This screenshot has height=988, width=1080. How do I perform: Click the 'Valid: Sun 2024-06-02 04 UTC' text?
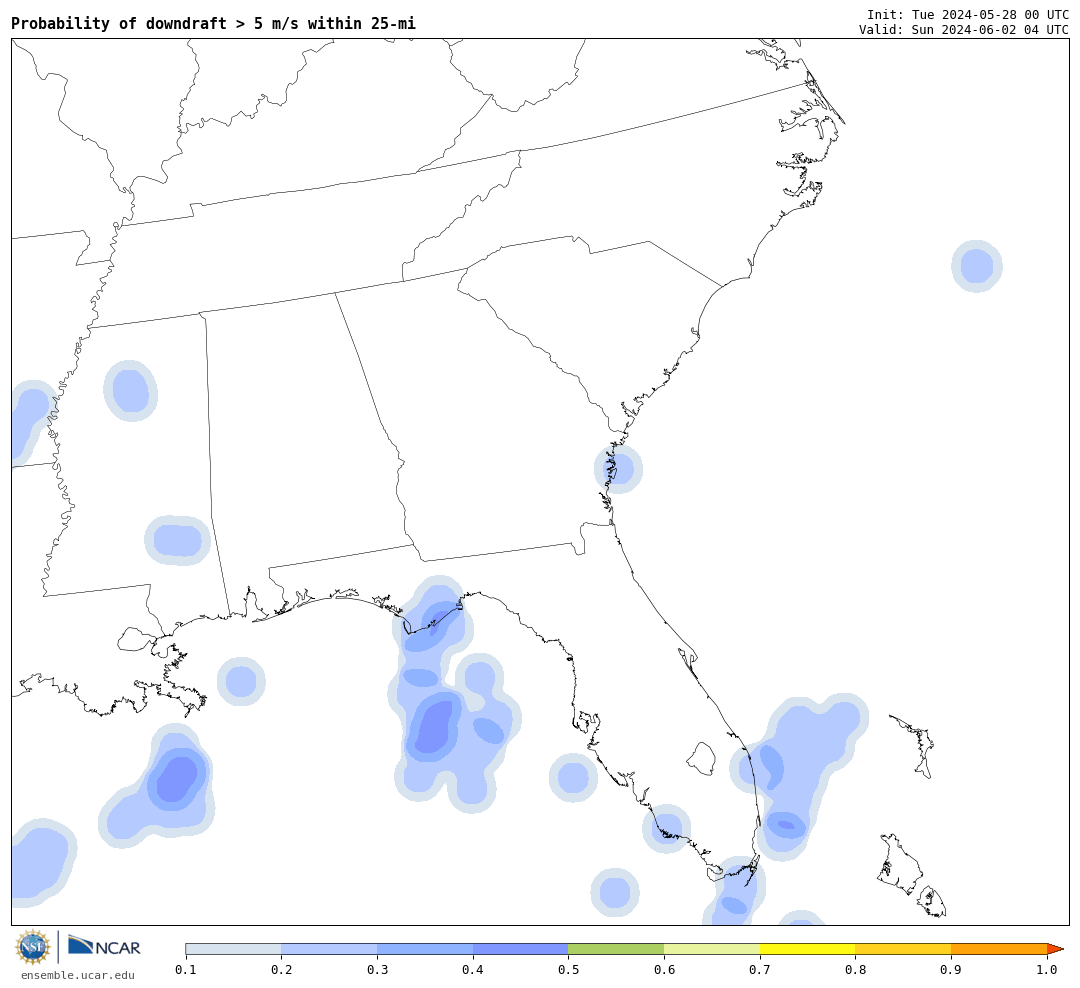tap(964, 30)
